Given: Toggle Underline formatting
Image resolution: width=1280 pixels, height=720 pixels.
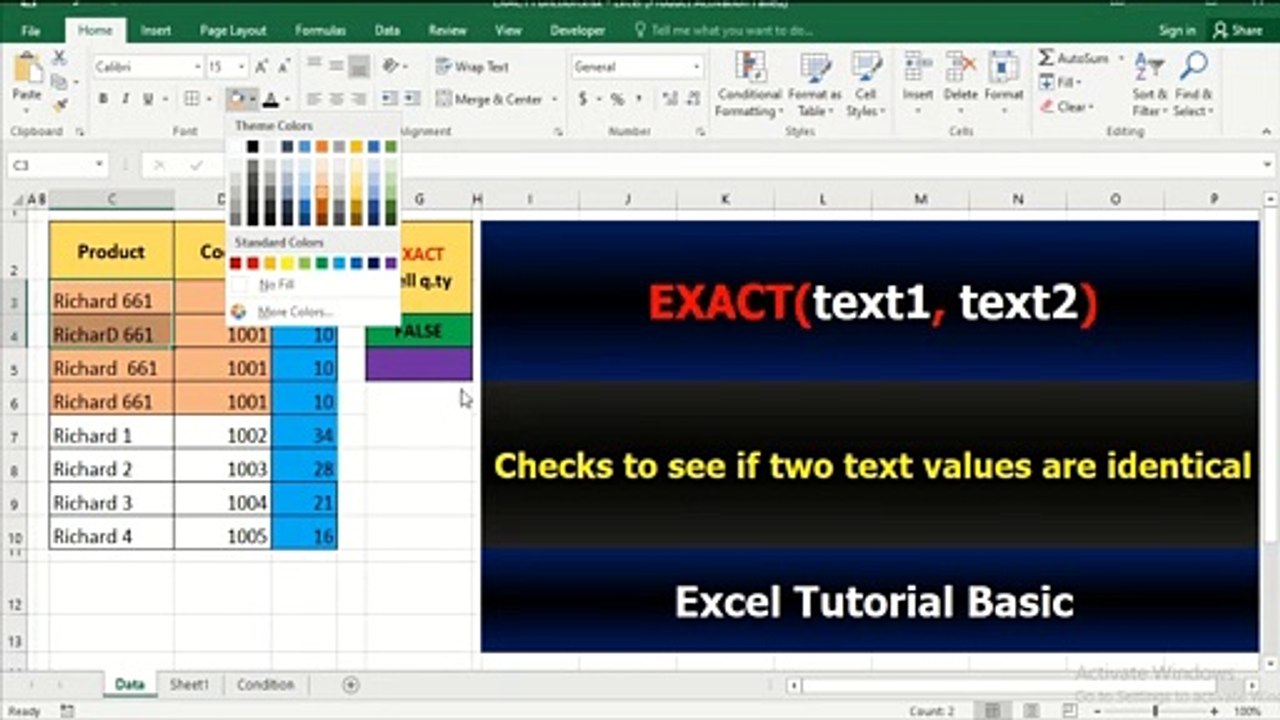Looking at the screenshot, I should coord(148,99).
